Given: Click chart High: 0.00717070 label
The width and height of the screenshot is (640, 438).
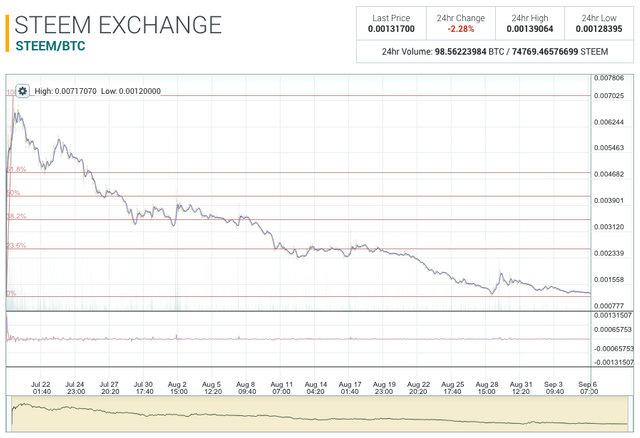Looking at the screenshot, I should click(65, 91).
